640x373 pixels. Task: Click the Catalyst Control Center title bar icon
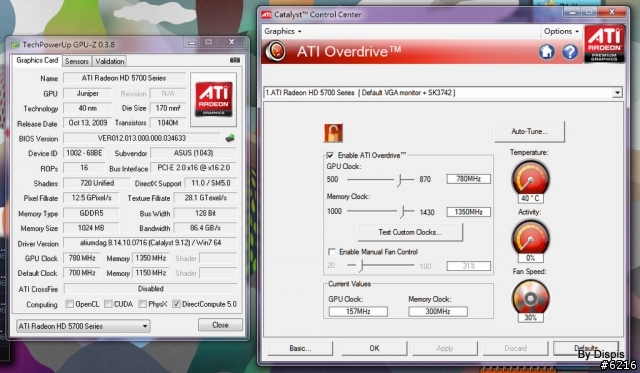(266, 15)
